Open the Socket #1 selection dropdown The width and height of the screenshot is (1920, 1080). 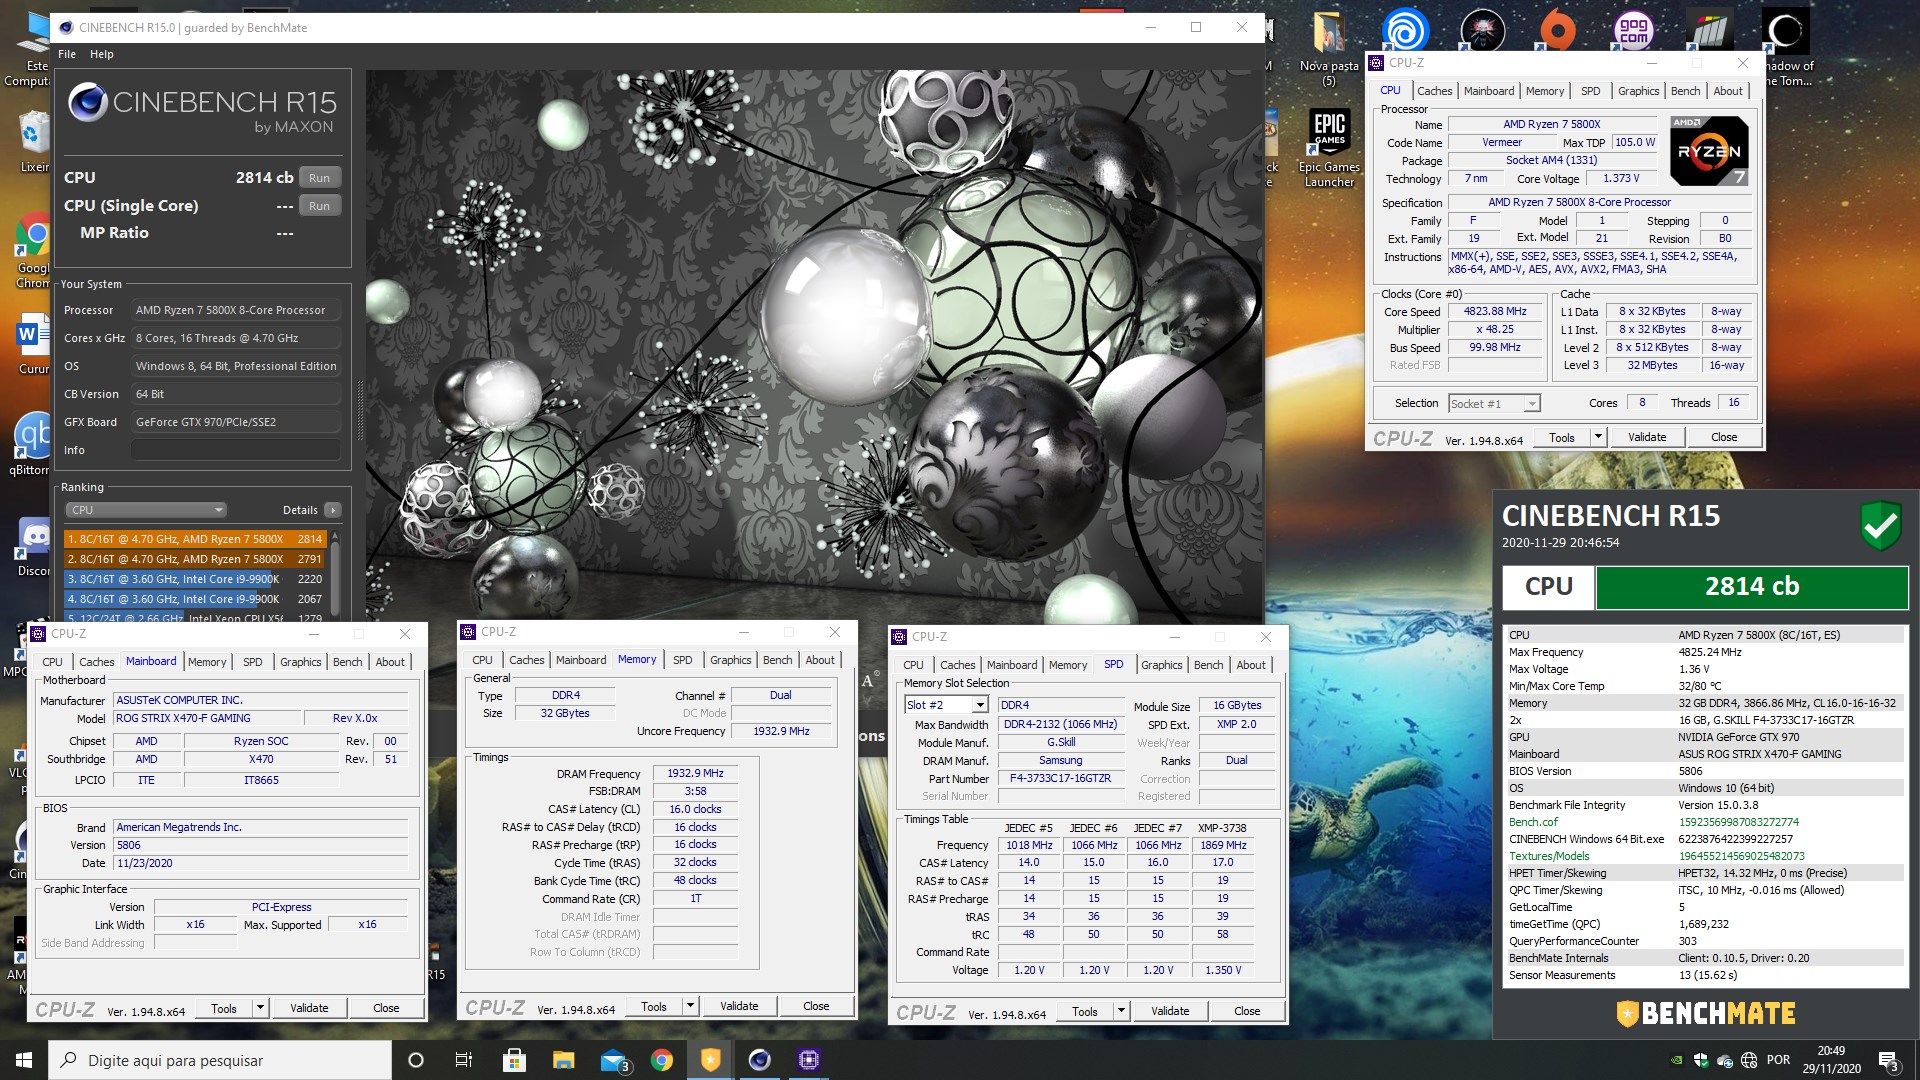[x=1494, y=404]
